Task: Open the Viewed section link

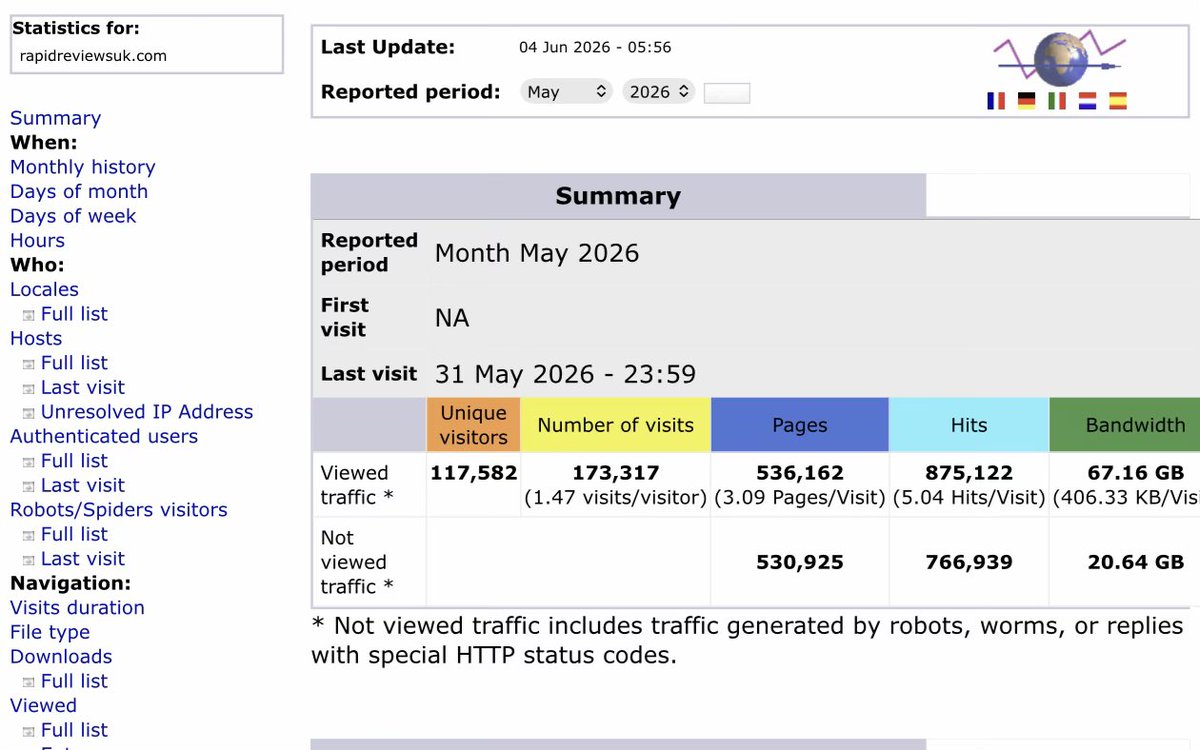Action: [x=43, y=706]
